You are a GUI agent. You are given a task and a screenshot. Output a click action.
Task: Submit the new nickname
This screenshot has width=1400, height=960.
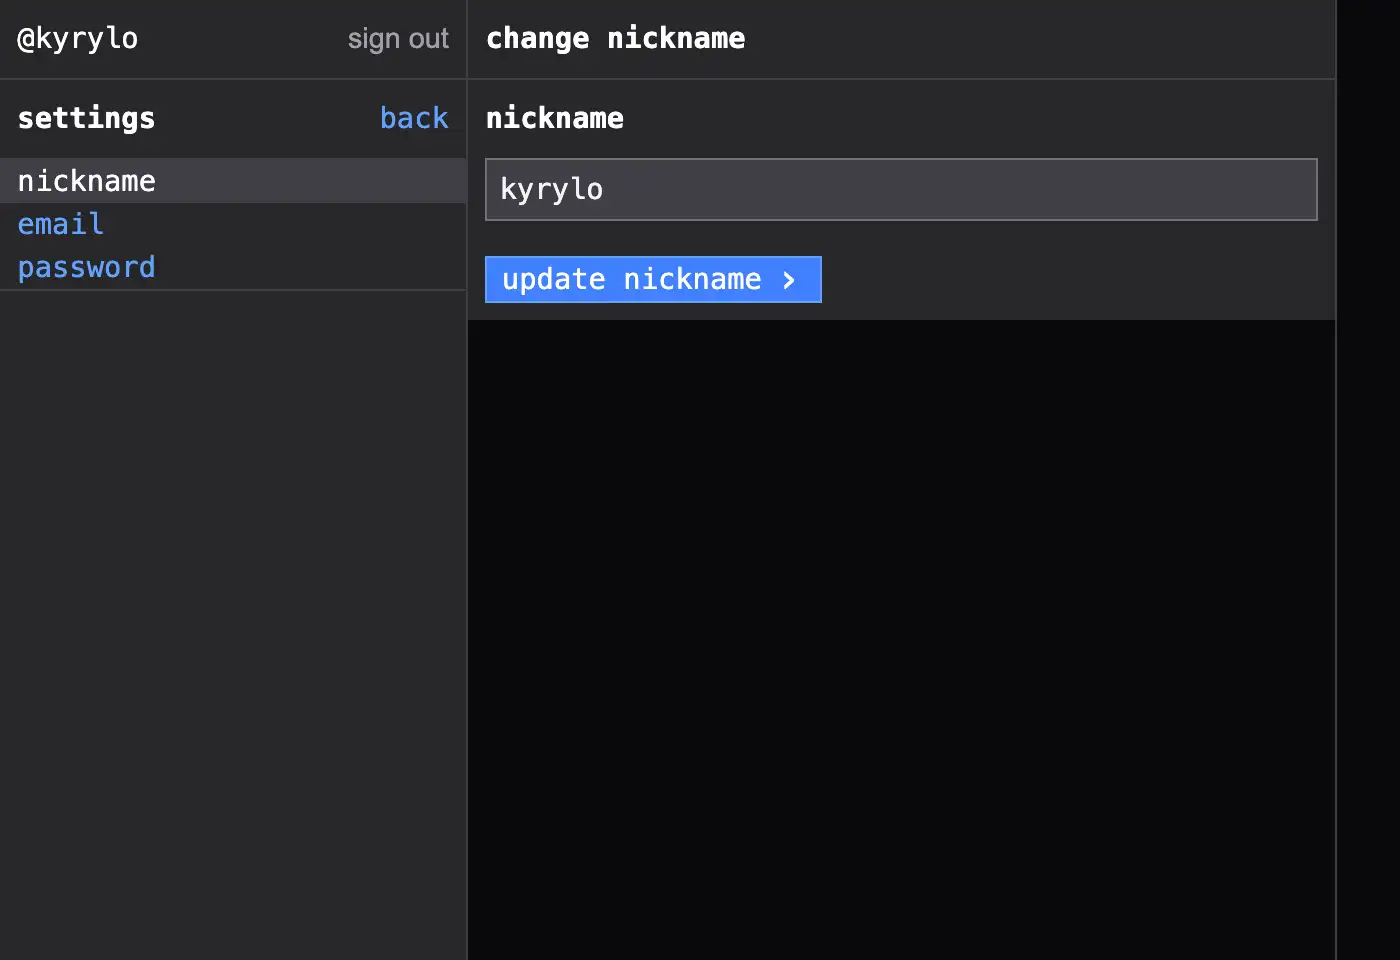coord(652,280)
